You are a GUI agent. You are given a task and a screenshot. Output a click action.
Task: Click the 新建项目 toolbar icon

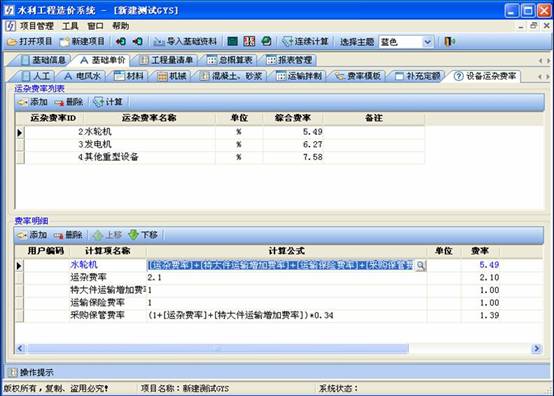click(x=65, y=42)
